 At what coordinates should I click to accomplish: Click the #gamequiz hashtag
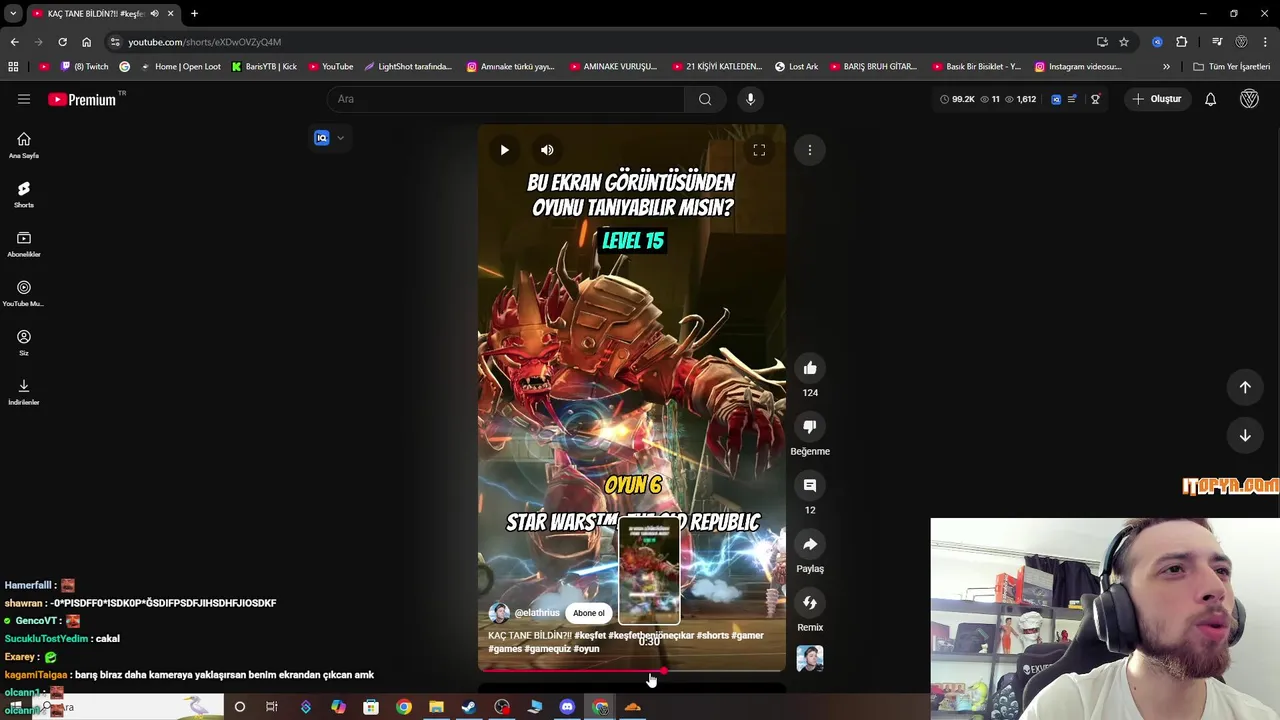(x=546, y=649)
